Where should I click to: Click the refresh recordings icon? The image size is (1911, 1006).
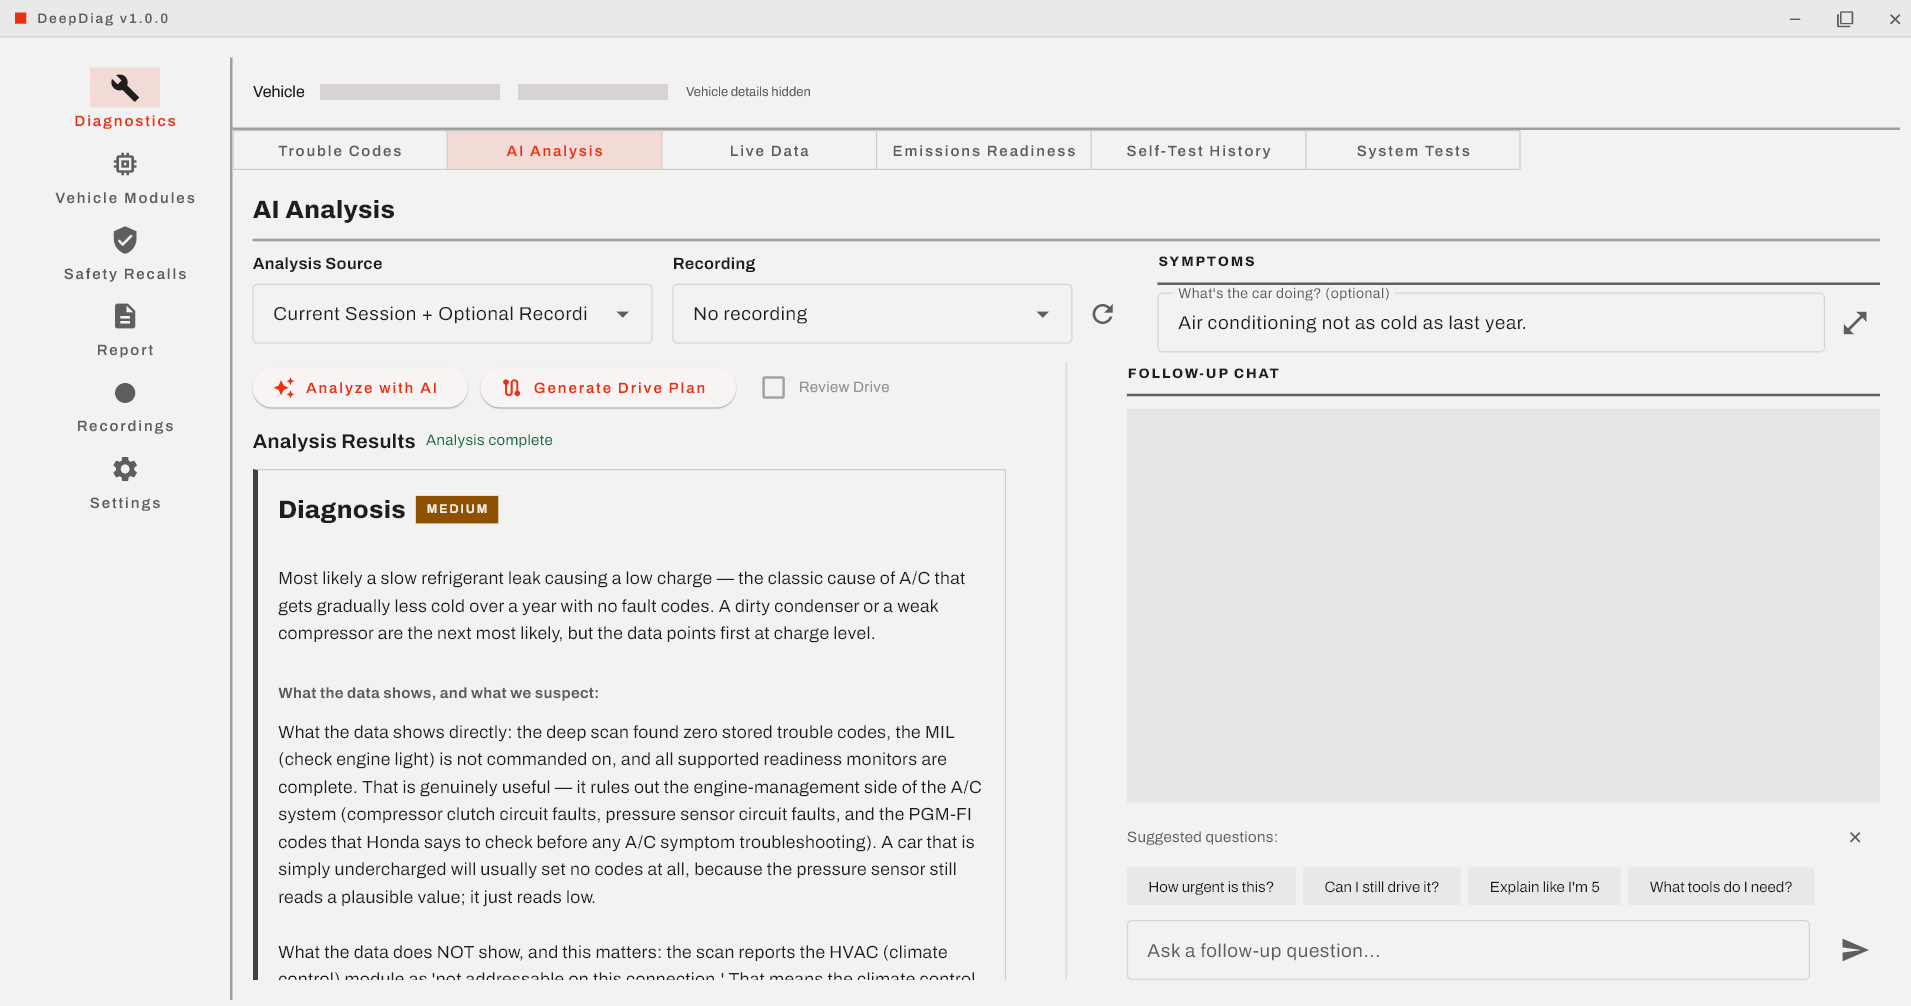coord(1103,314)
